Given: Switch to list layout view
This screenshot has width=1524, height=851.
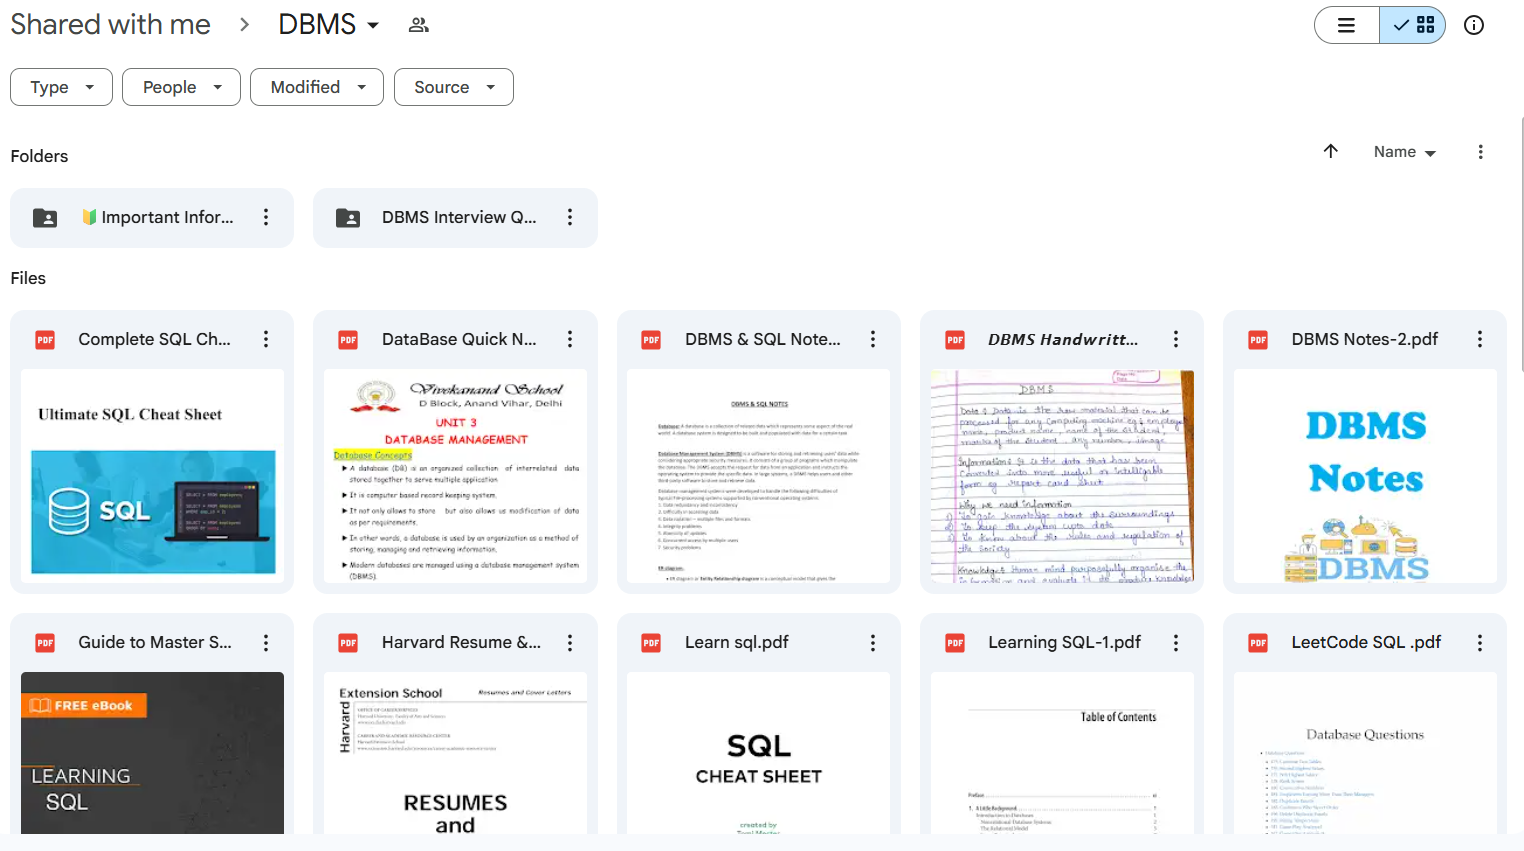Looking at the screenshot, I should coord(1347,25).
